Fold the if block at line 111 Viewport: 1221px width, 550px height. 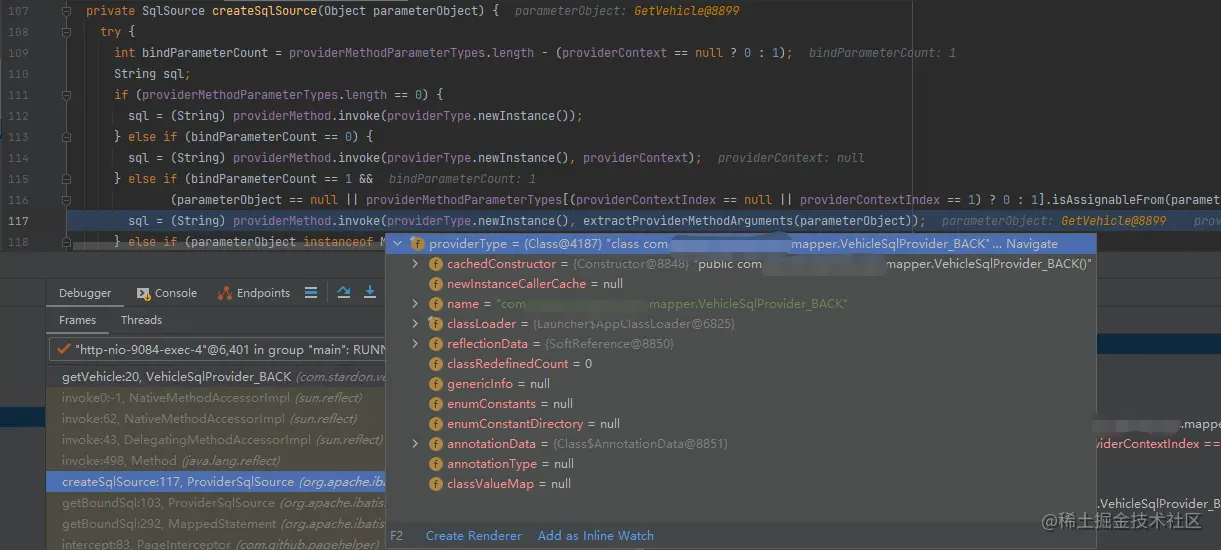tap(66, 95)
